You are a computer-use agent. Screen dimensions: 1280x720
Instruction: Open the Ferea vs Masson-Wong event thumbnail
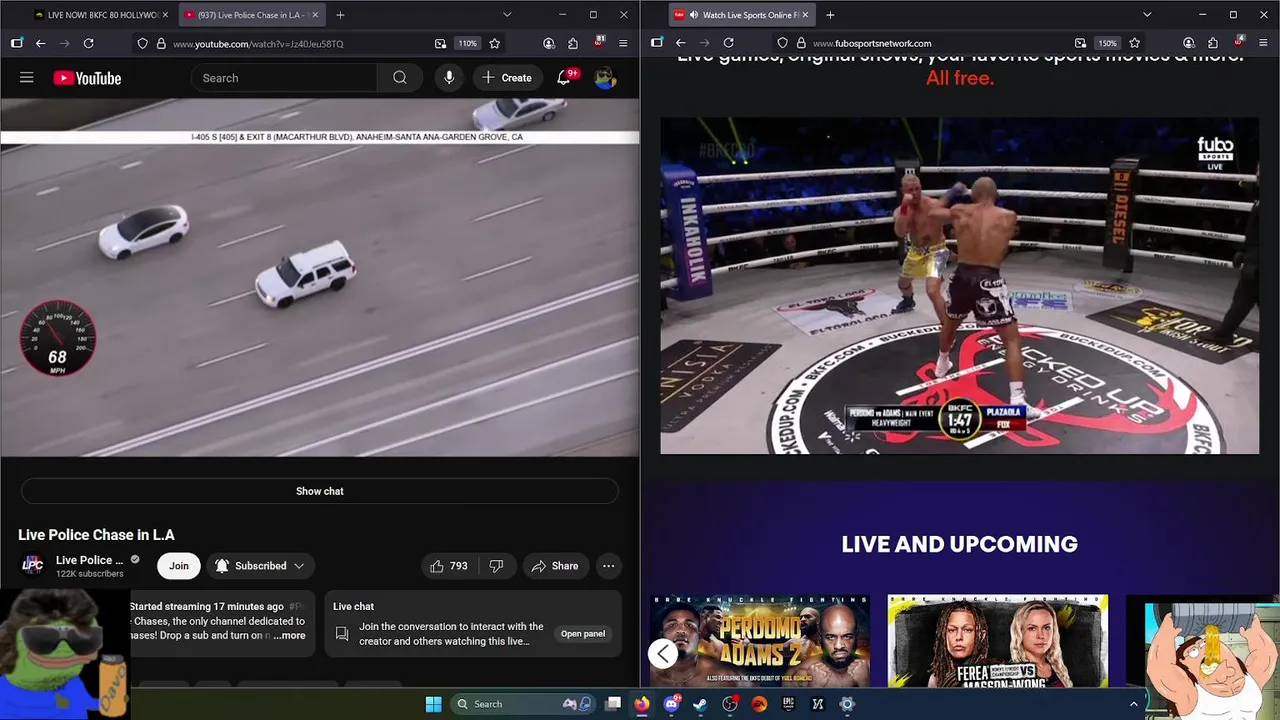pos(998,641)
